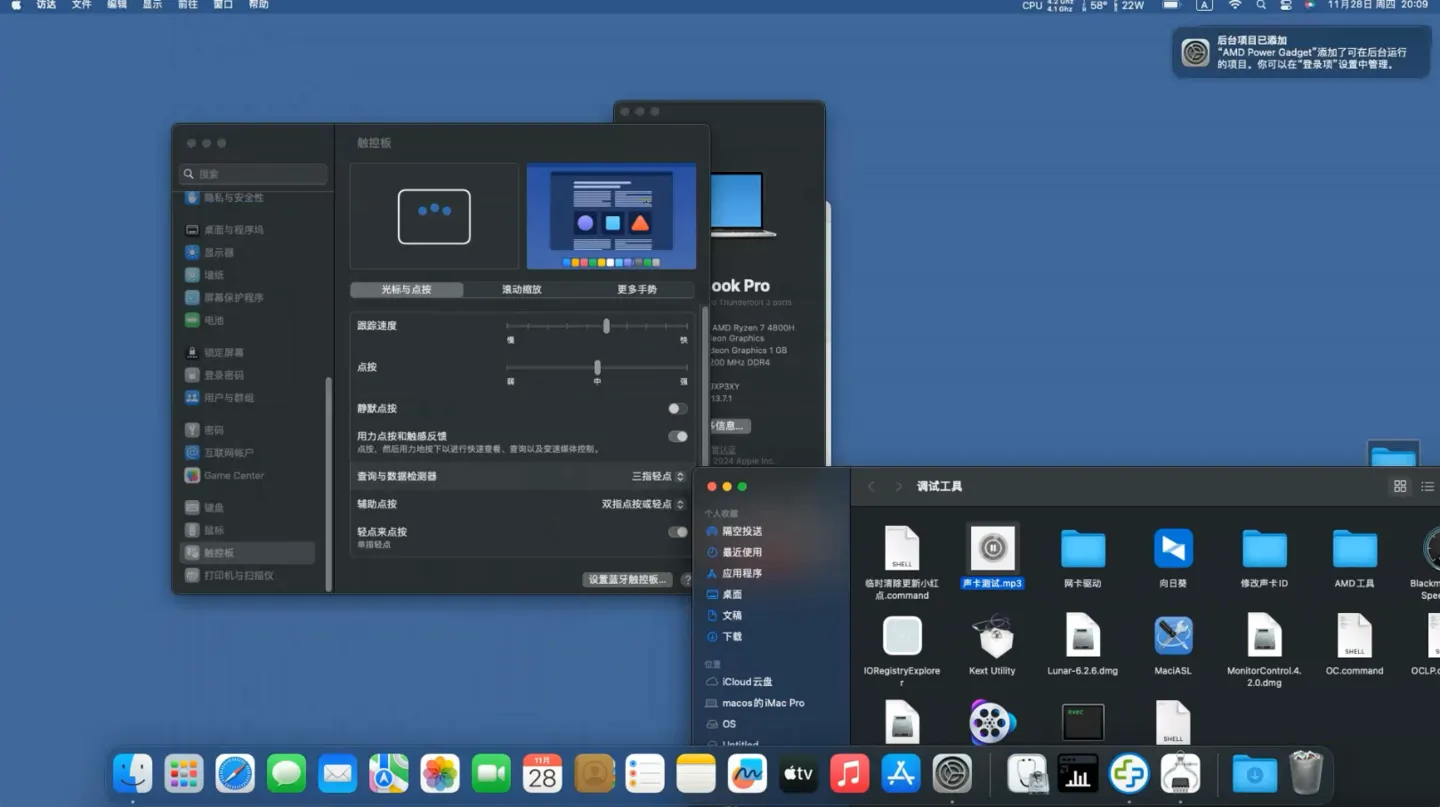Switch Finder to list view

pos(1428,486)
